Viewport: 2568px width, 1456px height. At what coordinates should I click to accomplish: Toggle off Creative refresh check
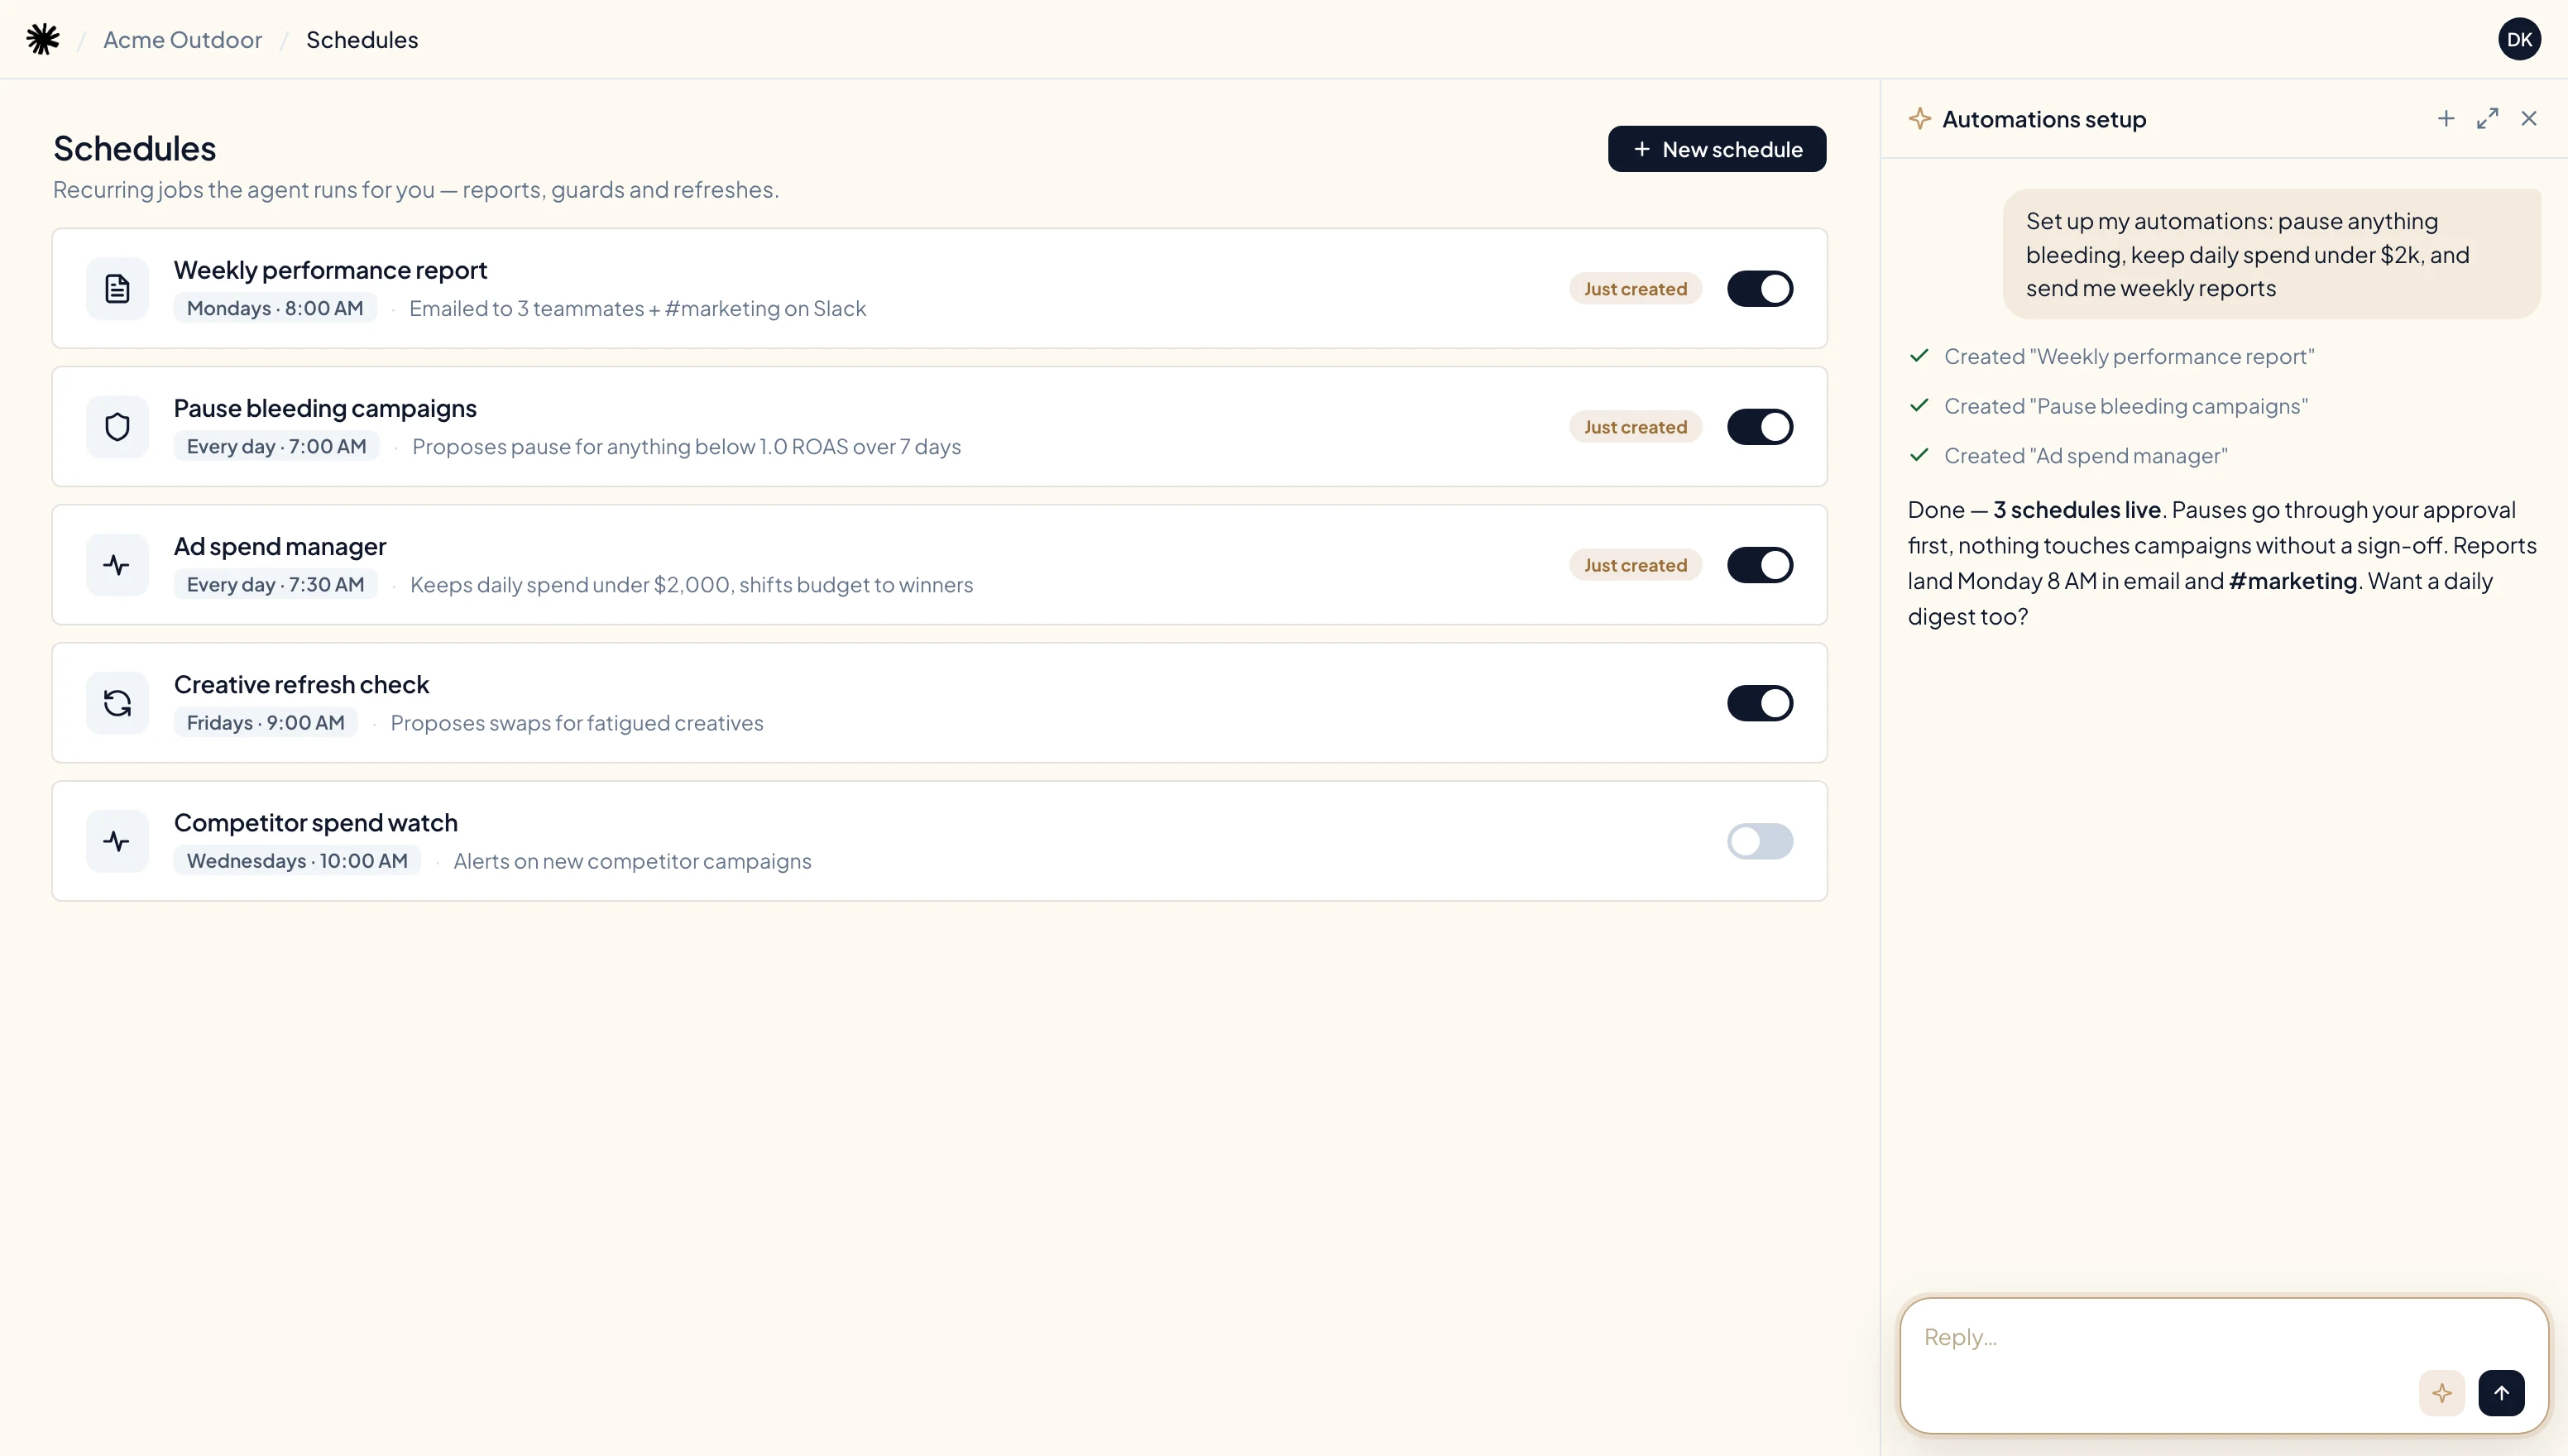pyautogui.click(x=1760, y=703)
